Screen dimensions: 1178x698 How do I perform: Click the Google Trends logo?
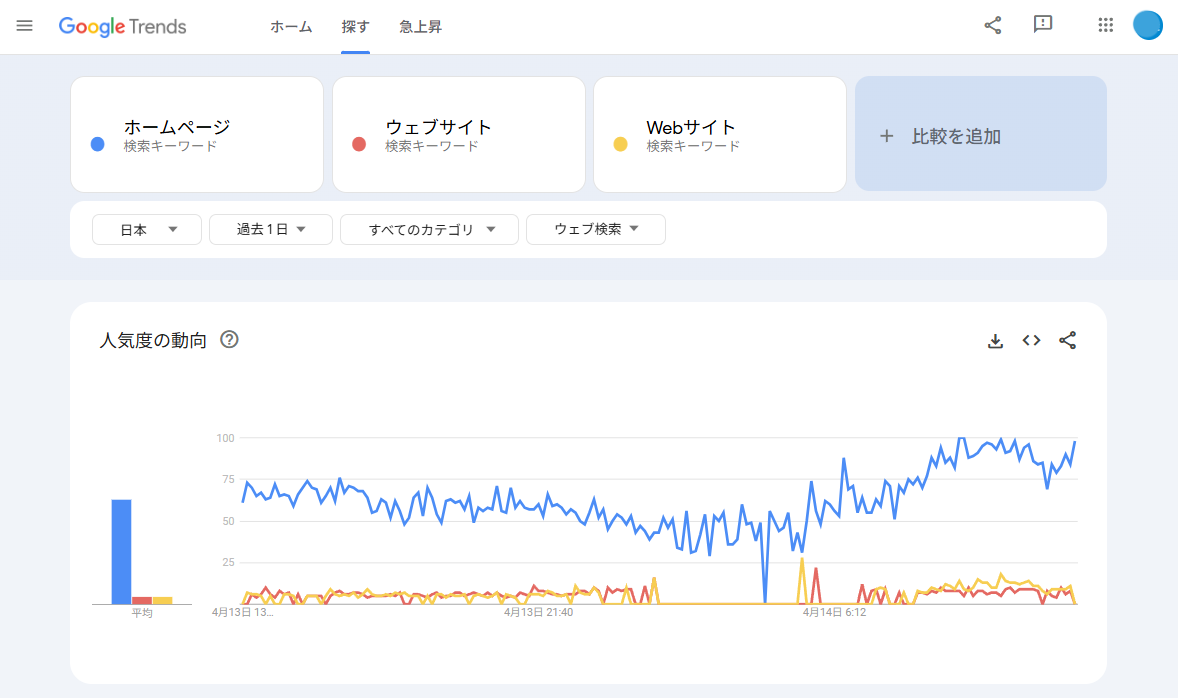pos(122,26)
